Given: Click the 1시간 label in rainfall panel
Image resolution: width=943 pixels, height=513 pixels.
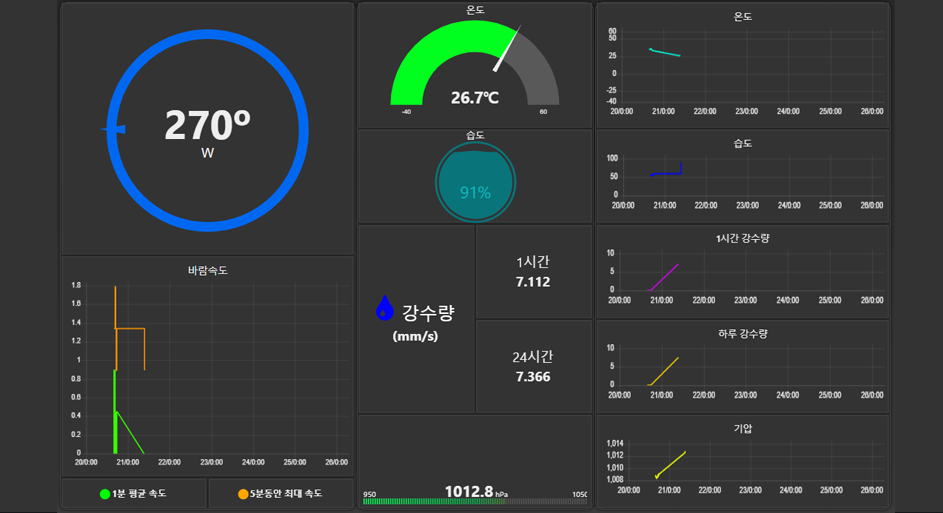Looking at the screenshot, I should tap(533, 262).
